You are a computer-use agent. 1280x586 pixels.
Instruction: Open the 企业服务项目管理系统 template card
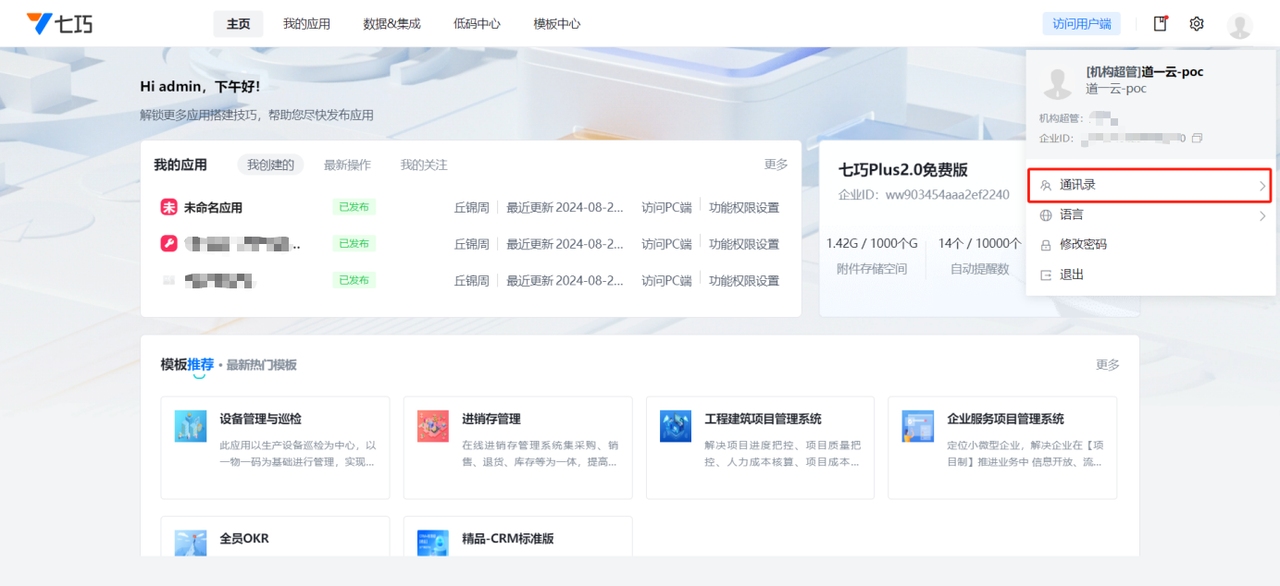(1002, 446)
